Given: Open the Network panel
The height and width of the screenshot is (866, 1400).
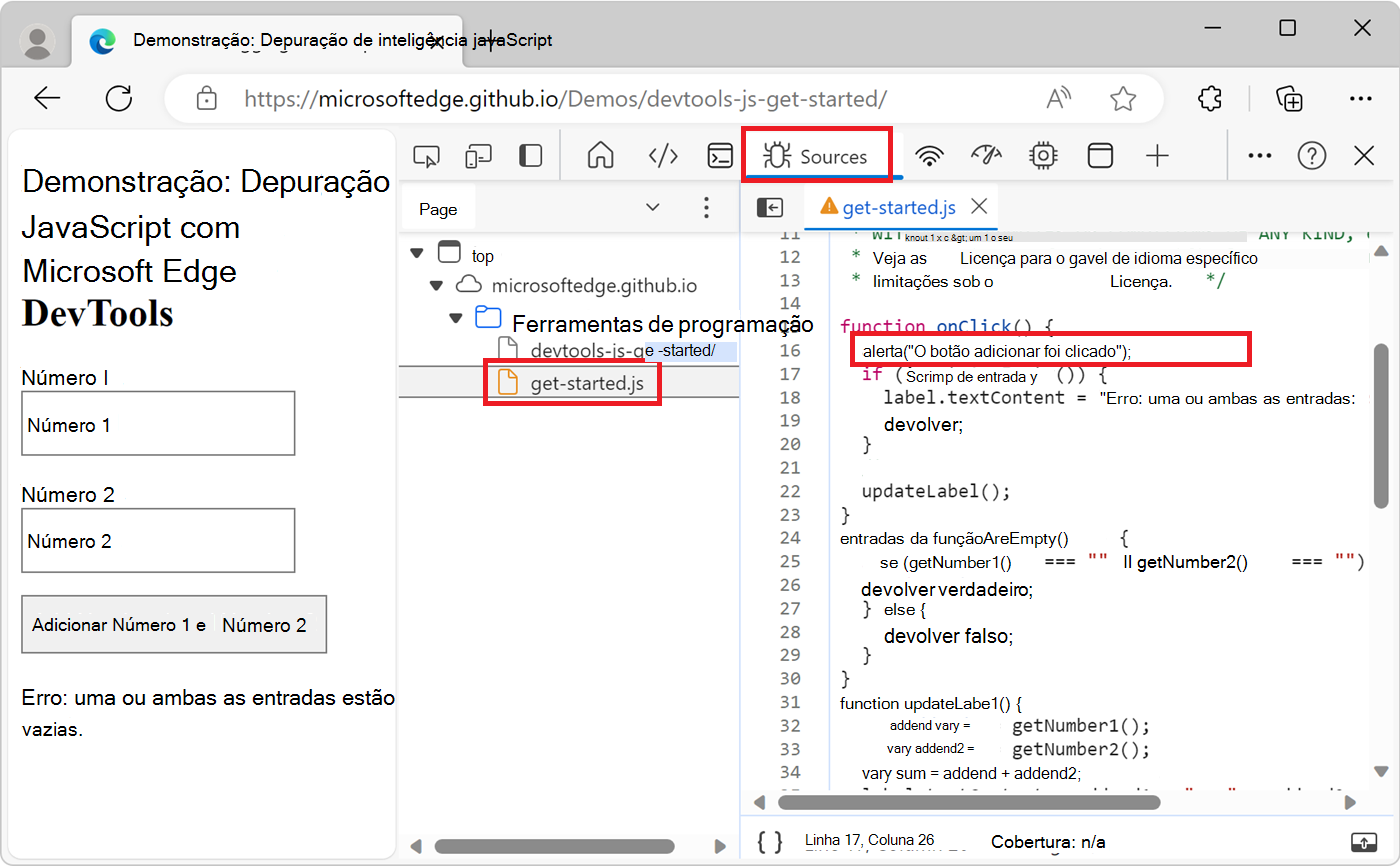Looking at the screenshot, I should (x=929, y=155).
